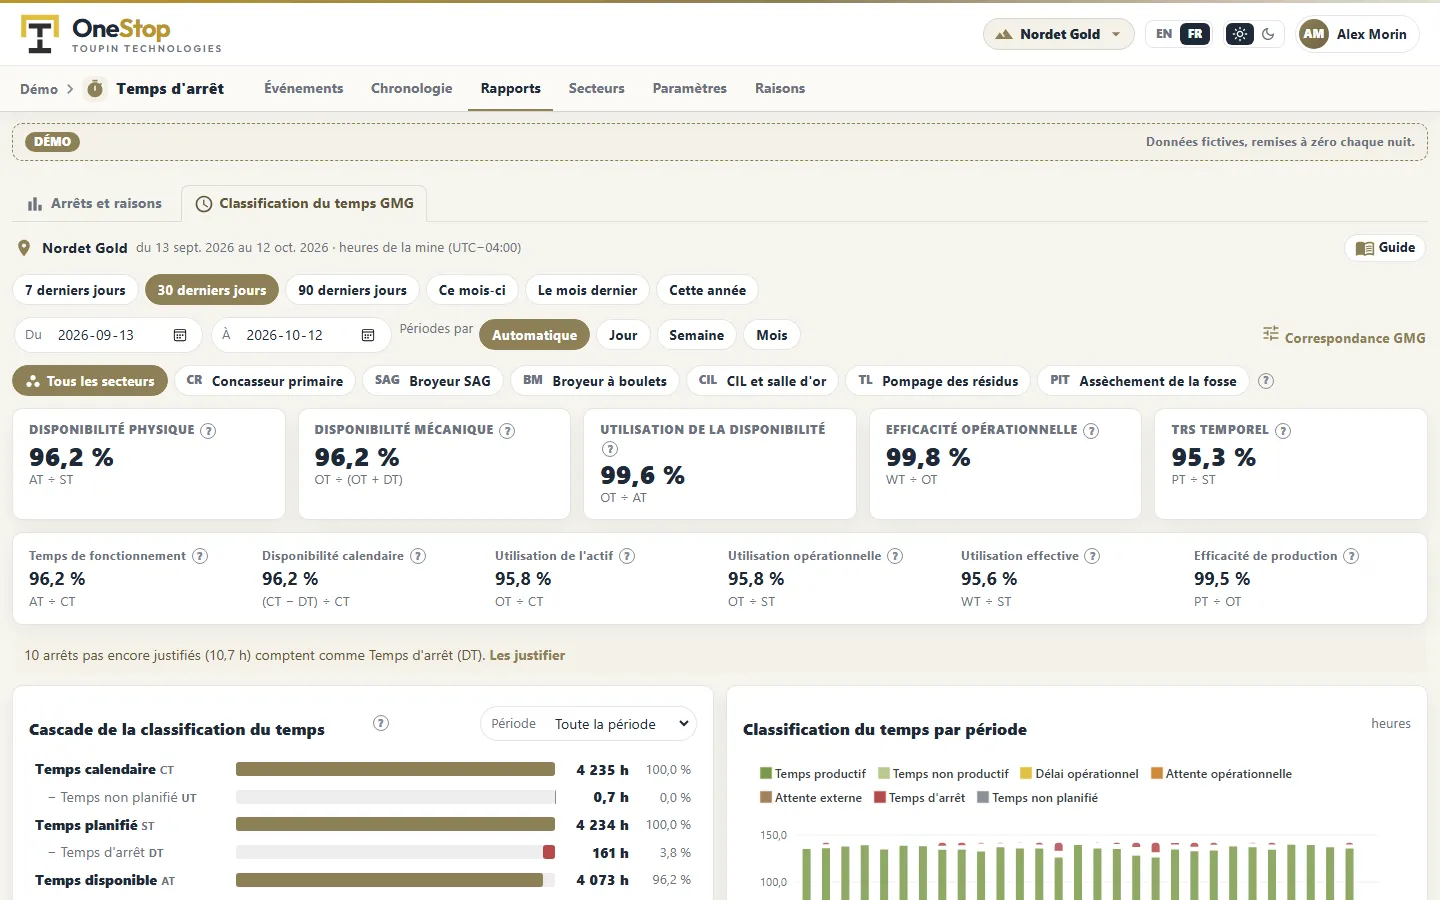Toggle Temps productif legend entry
This screenshot has width=1440, height=900.
813,774
